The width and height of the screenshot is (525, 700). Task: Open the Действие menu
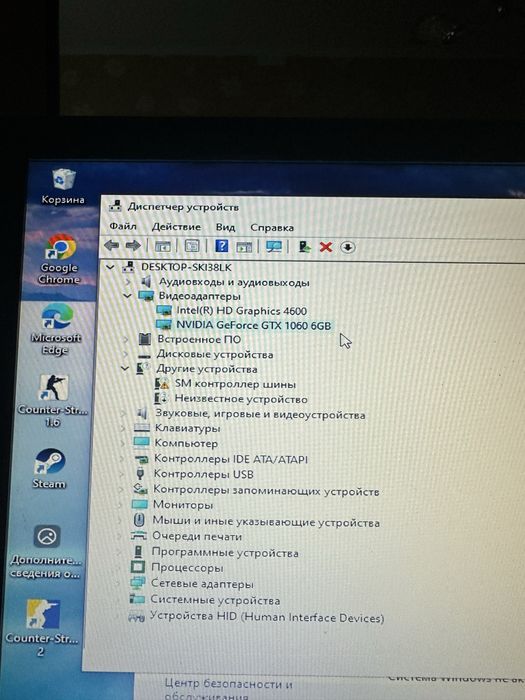tap(176, 227)
